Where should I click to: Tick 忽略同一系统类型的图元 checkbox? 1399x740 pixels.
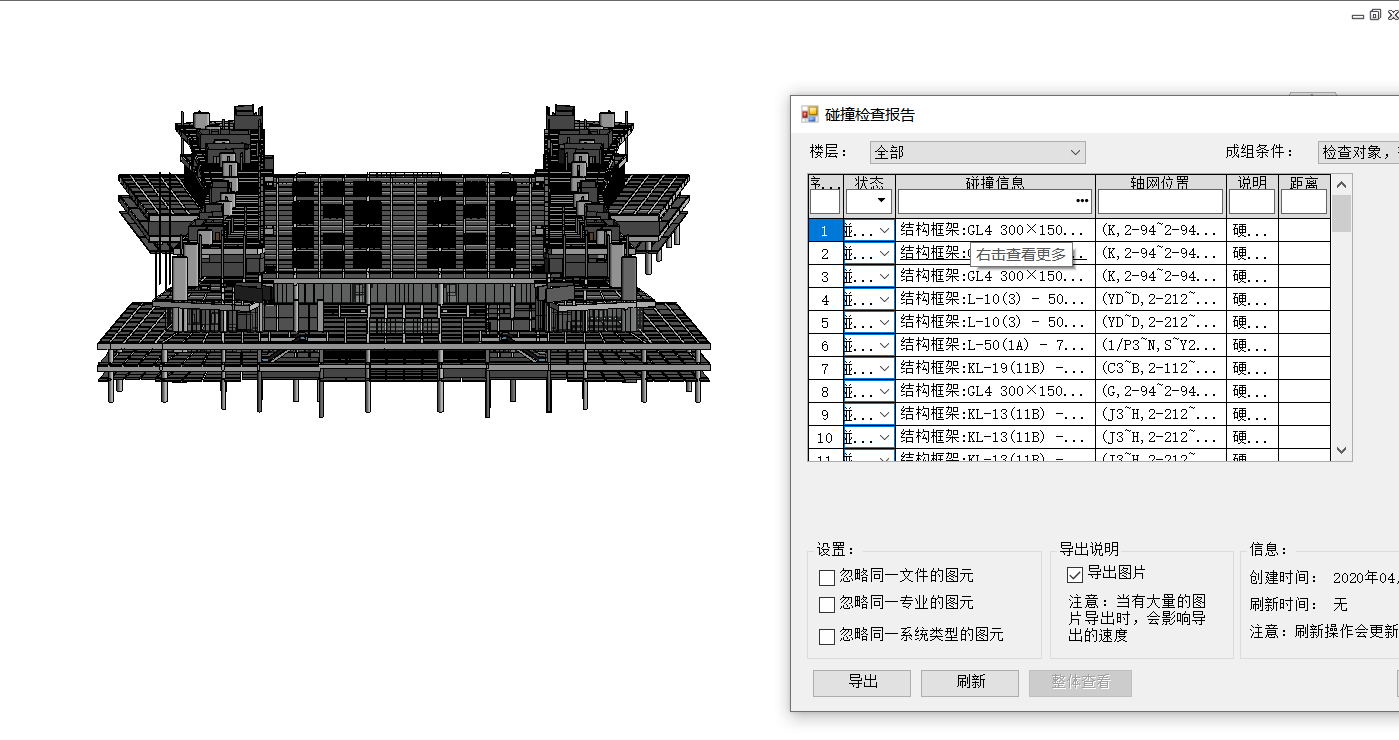pyautogui.click(x=826, y=636)
